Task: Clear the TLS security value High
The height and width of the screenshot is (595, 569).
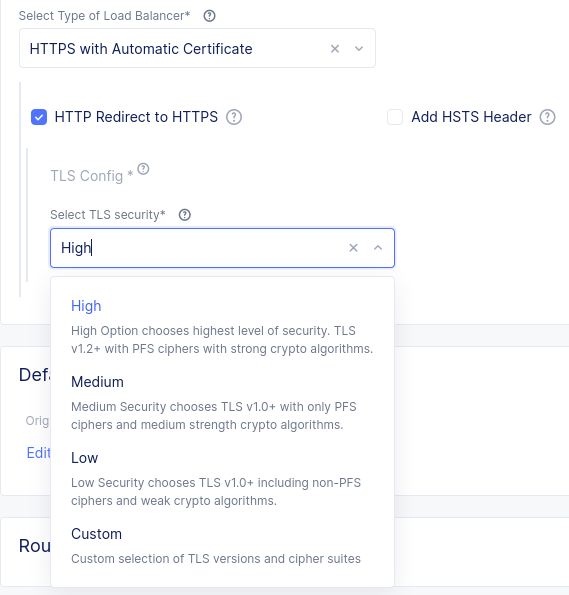Action: 353,248
